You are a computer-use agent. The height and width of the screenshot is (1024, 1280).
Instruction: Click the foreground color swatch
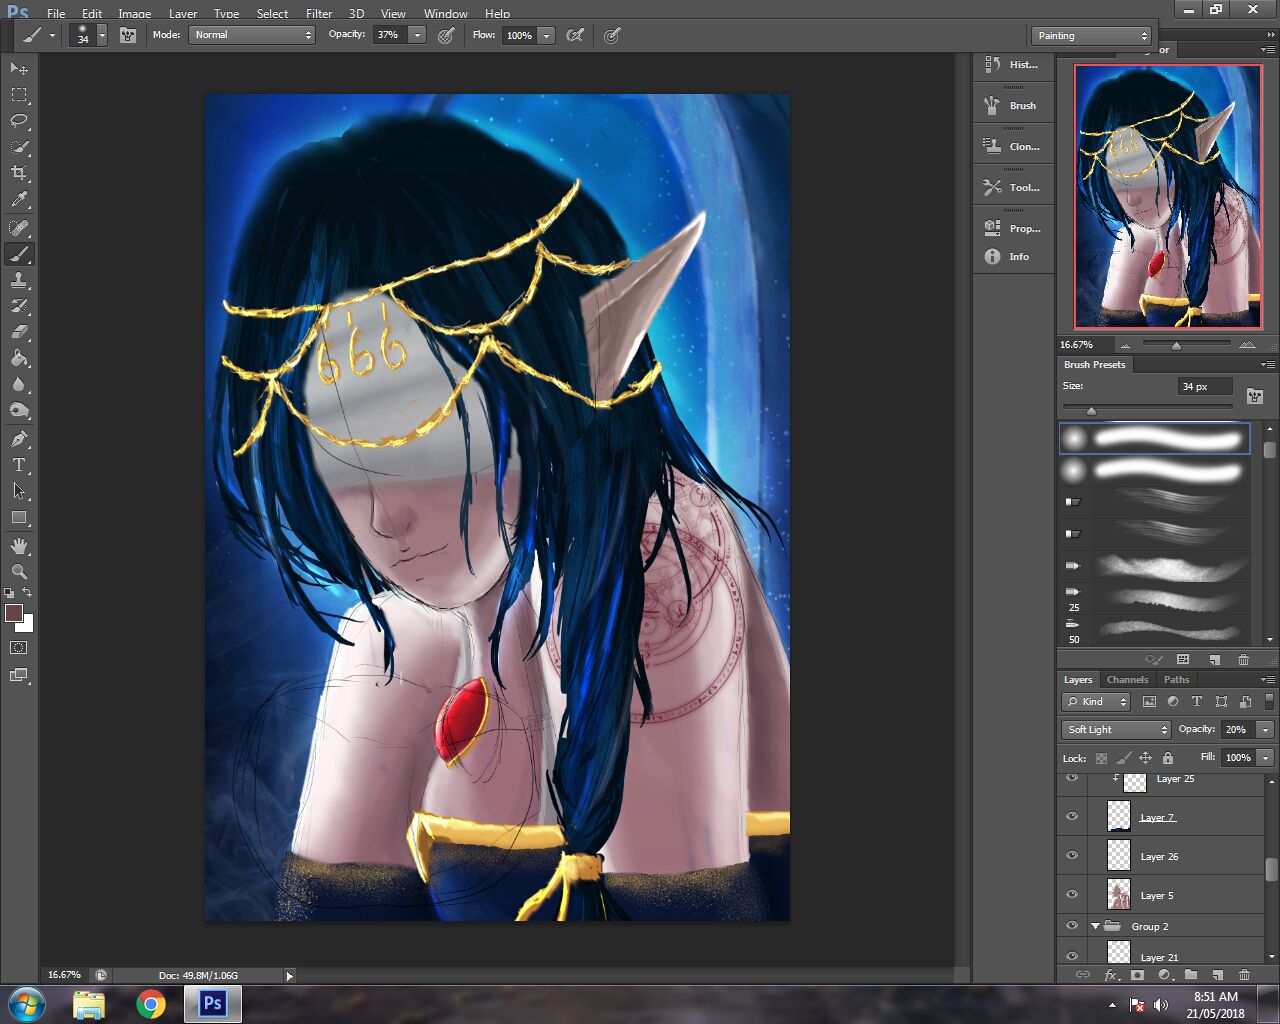(14, 613)
